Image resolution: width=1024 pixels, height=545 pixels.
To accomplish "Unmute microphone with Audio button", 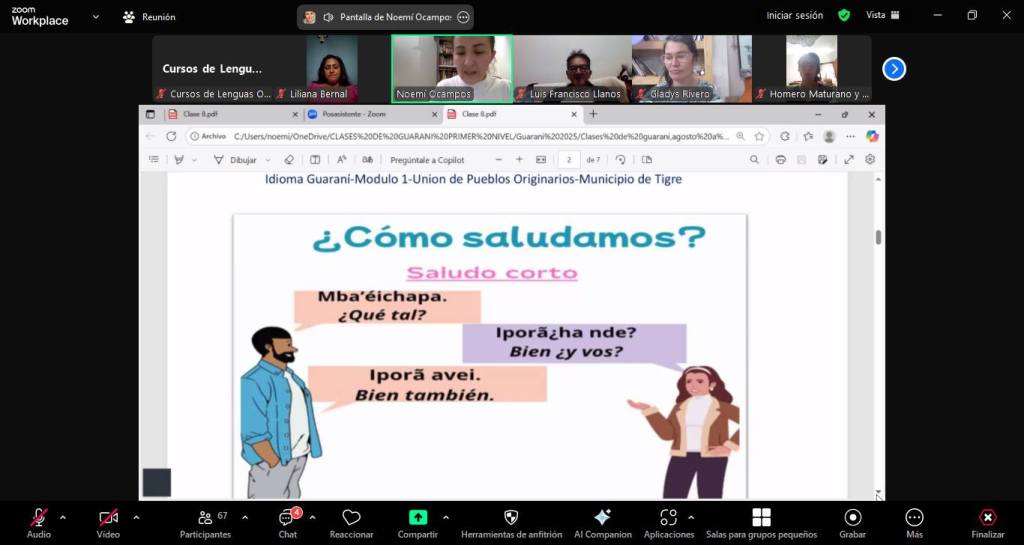I will pos(38,523).
